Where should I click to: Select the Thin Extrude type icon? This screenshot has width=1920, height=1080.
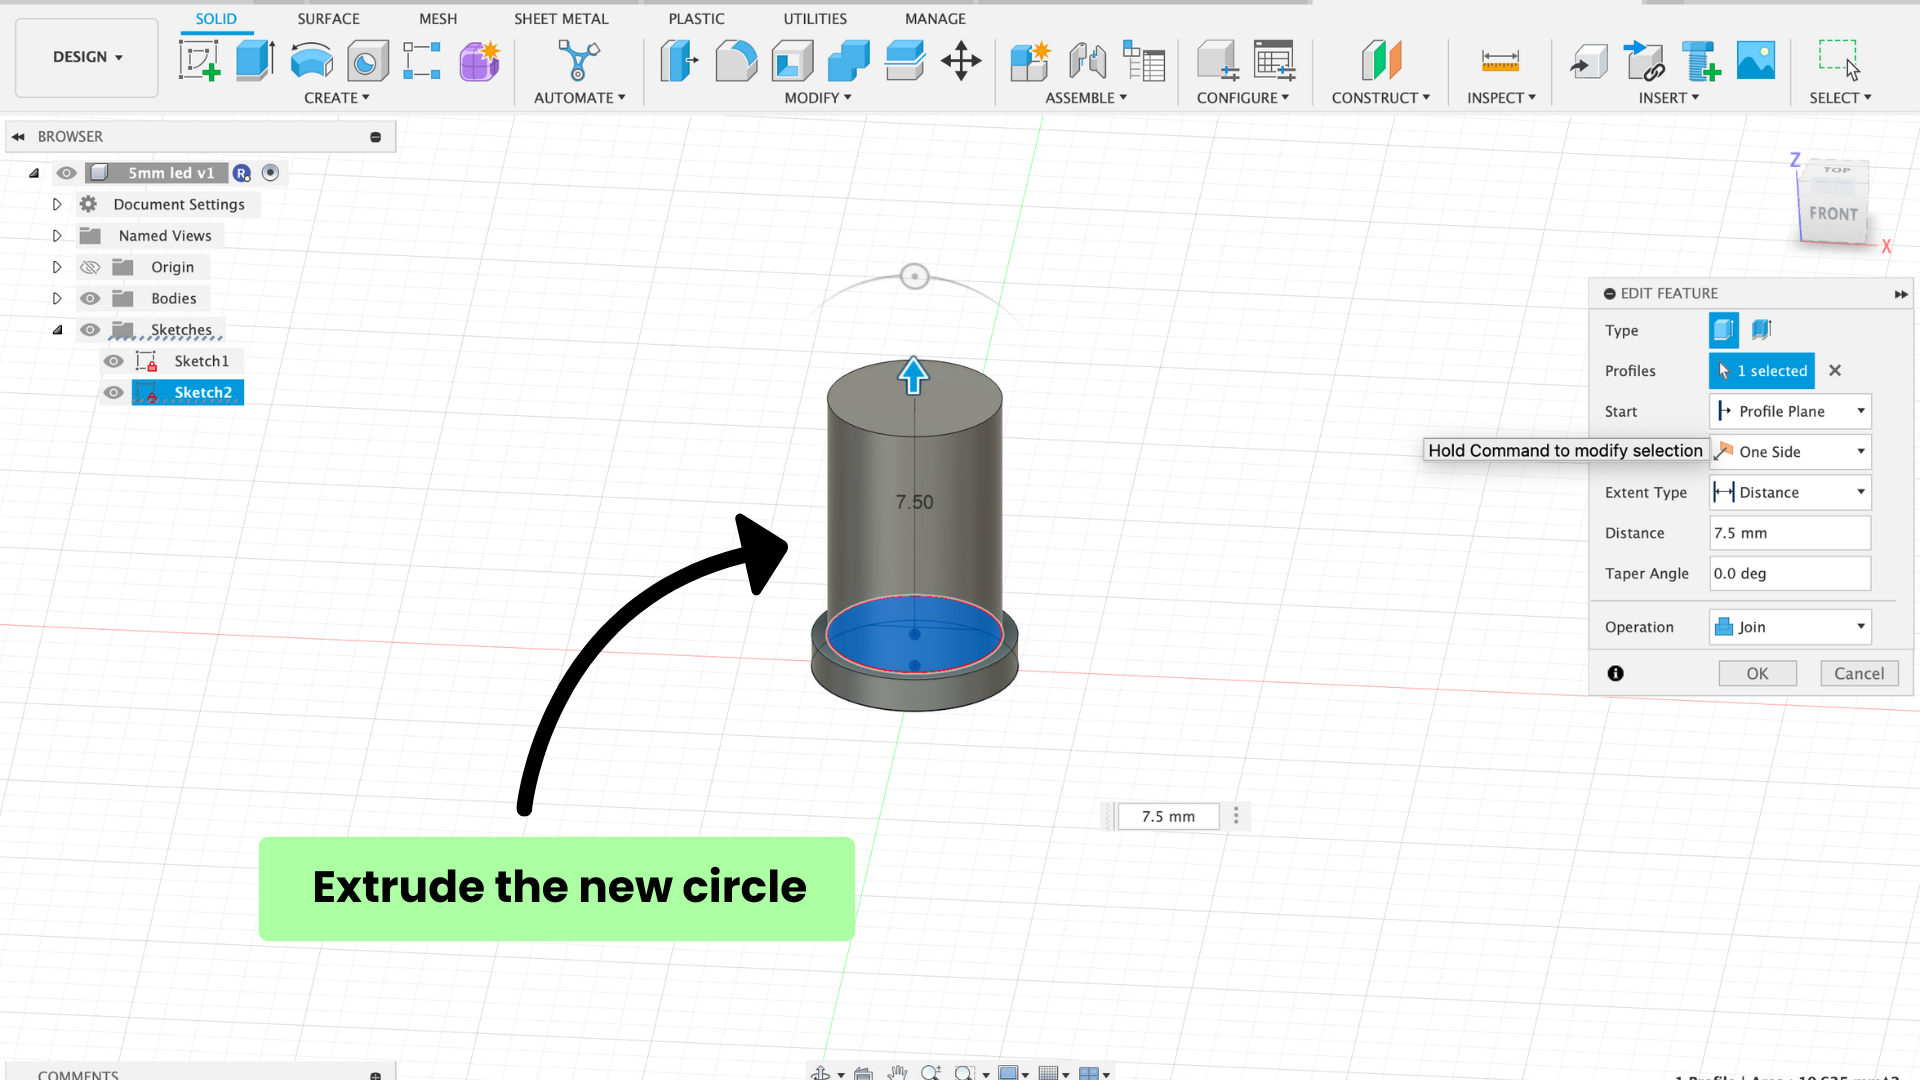(1761, 330)
